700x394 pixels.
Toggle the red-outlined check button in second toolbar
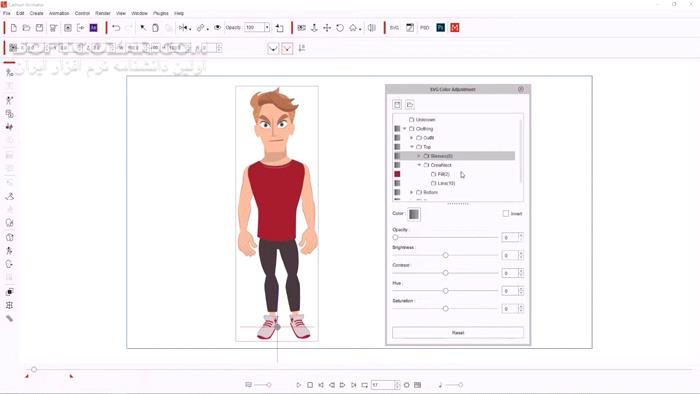click(x=287, y=48)
